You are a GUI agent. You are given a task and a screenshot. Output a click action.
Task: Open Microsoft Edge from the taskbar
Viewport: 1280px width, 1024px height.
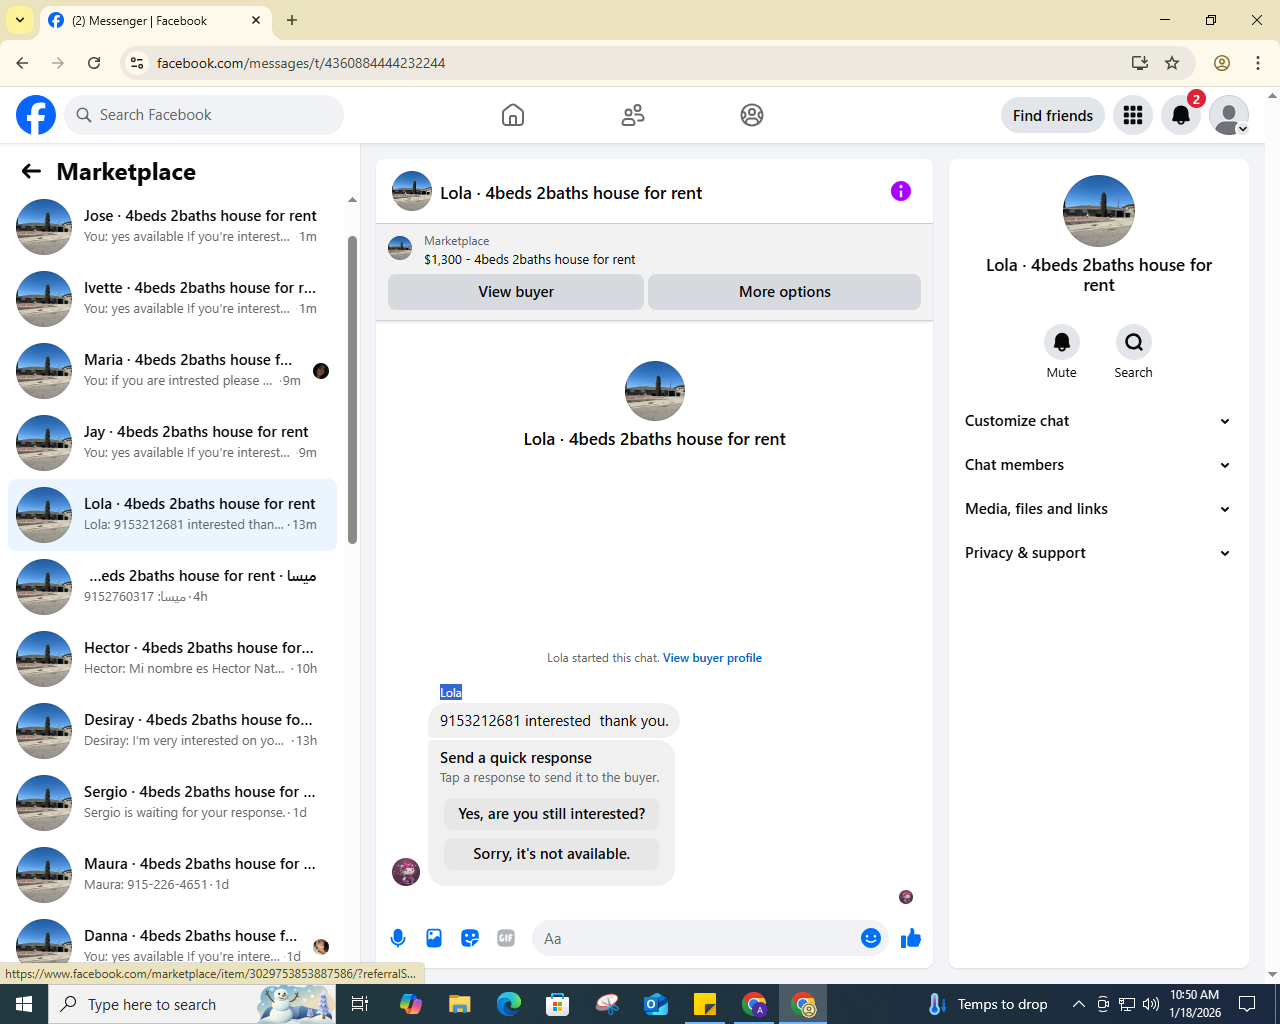point(509,1004)
